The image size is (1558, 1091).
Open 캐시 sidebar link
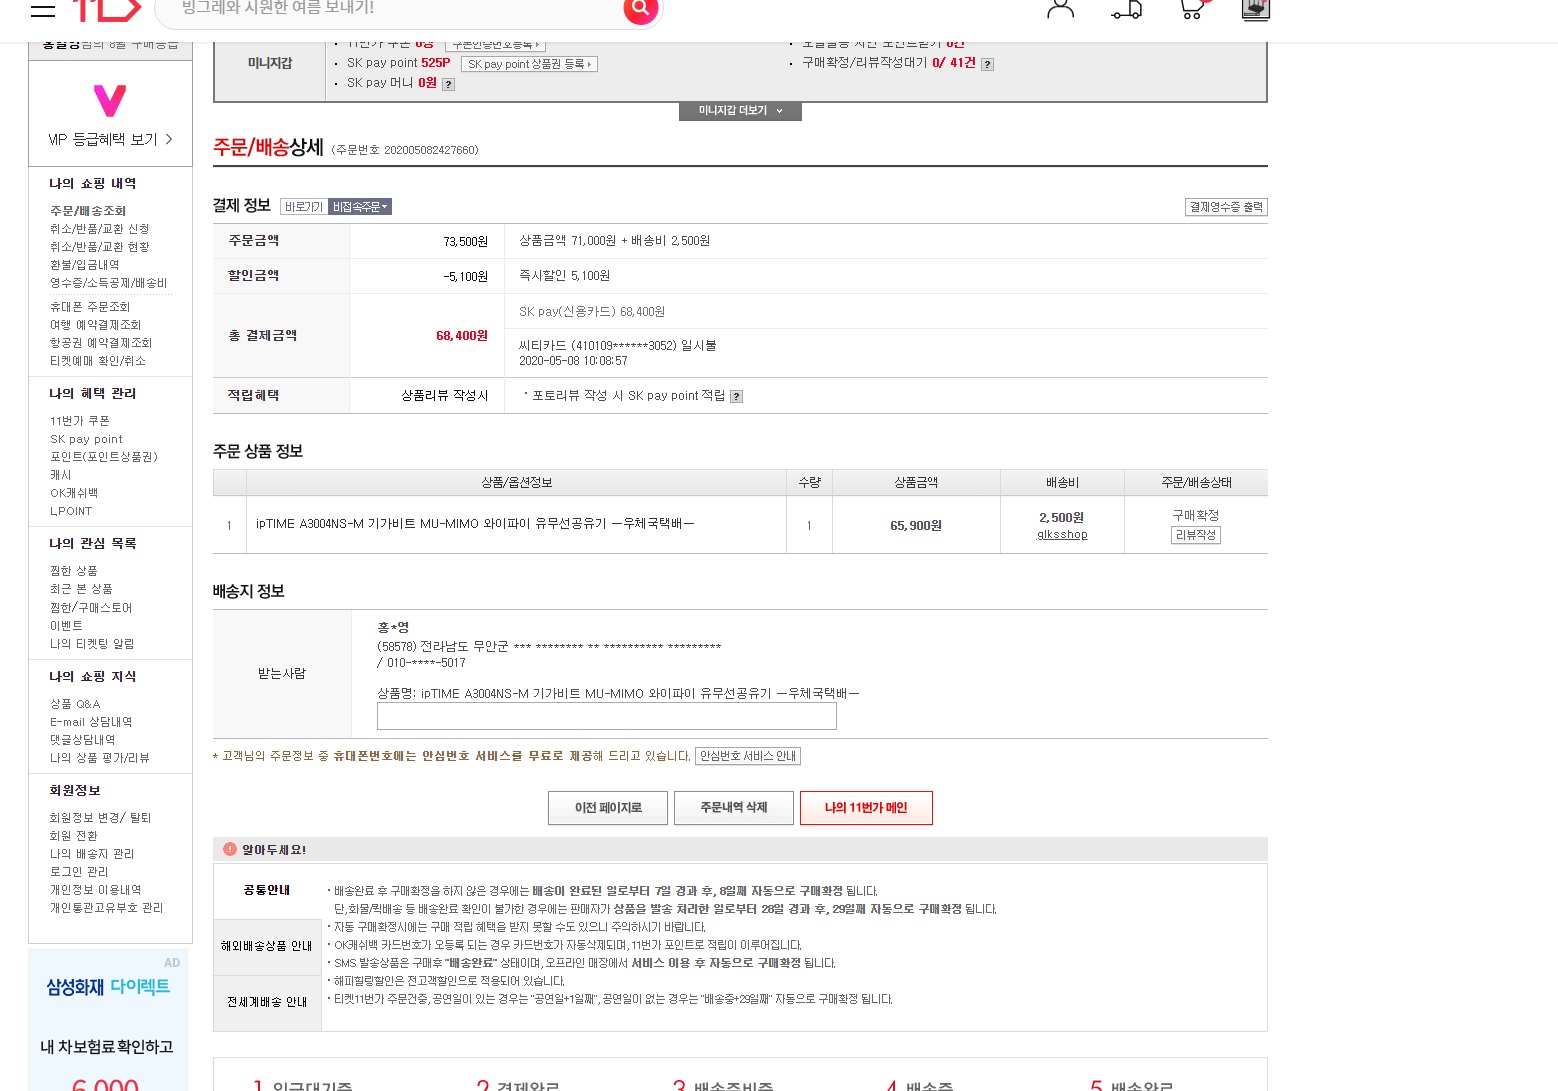click(x=61, y=475)
